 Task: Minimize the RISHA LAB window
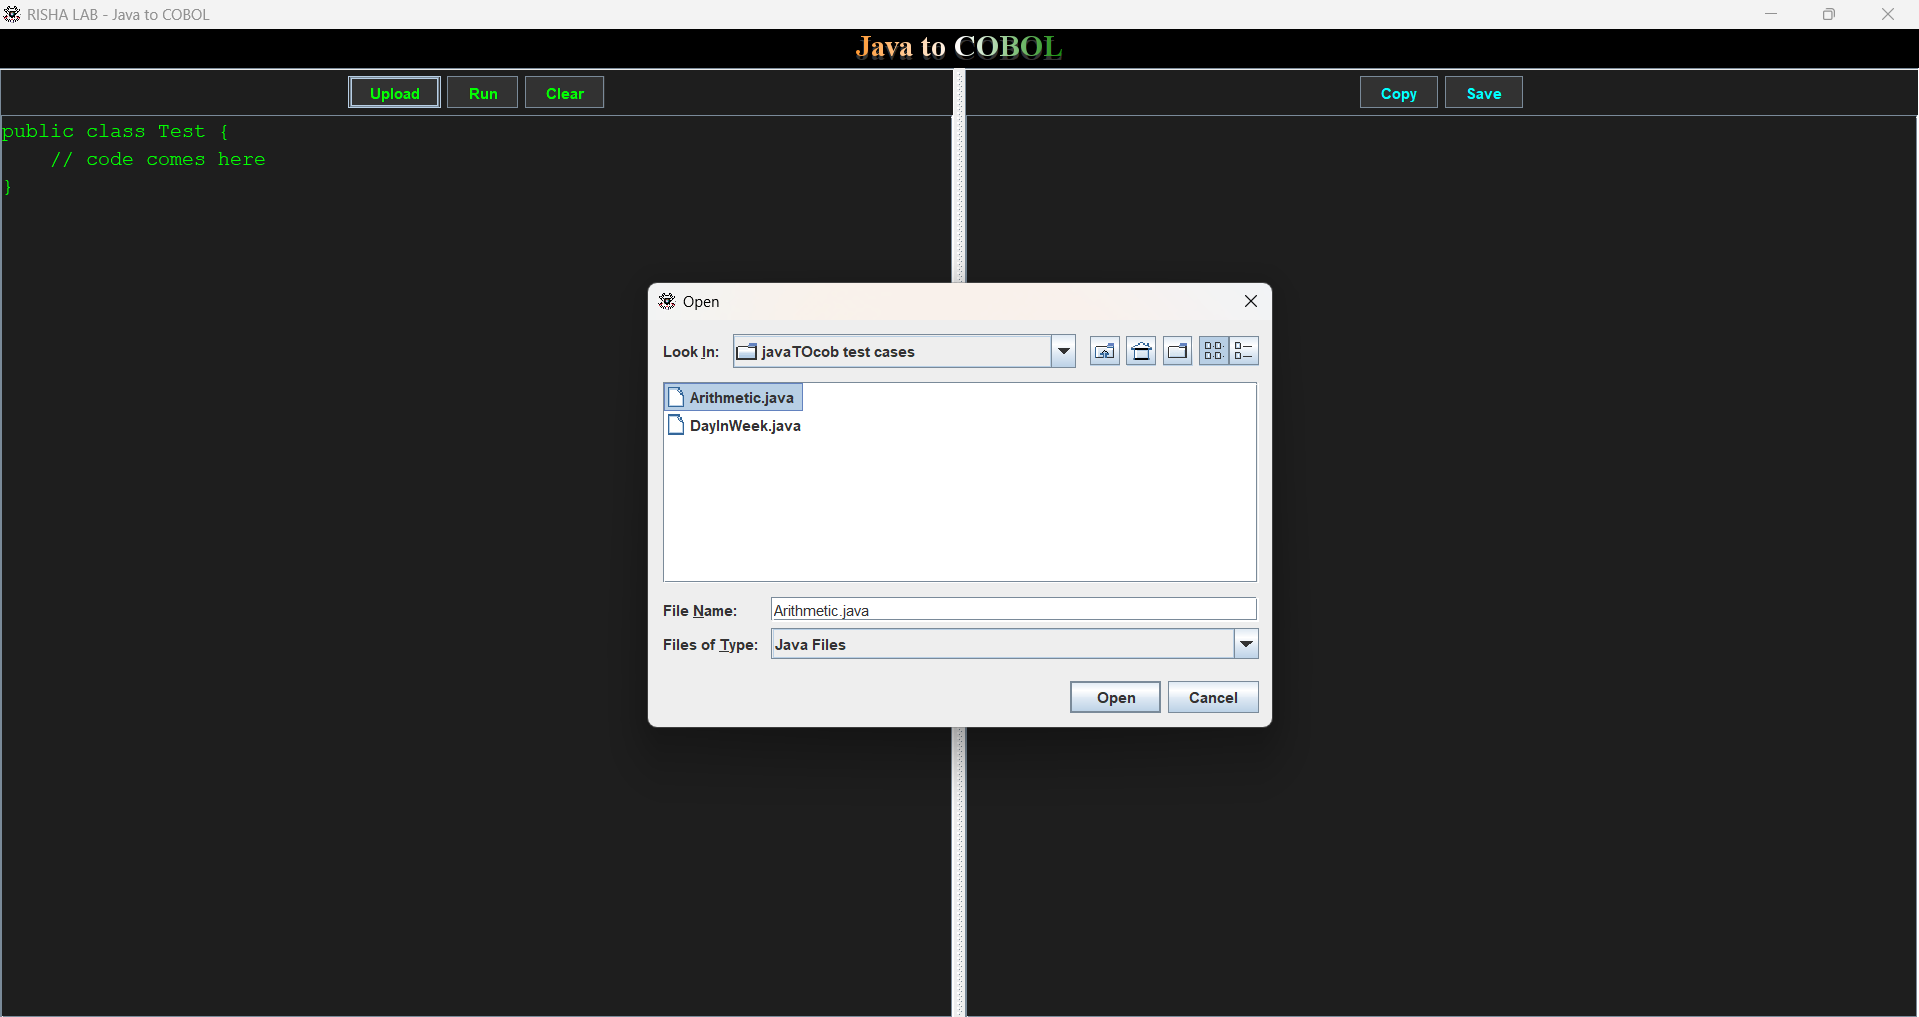1771,14
